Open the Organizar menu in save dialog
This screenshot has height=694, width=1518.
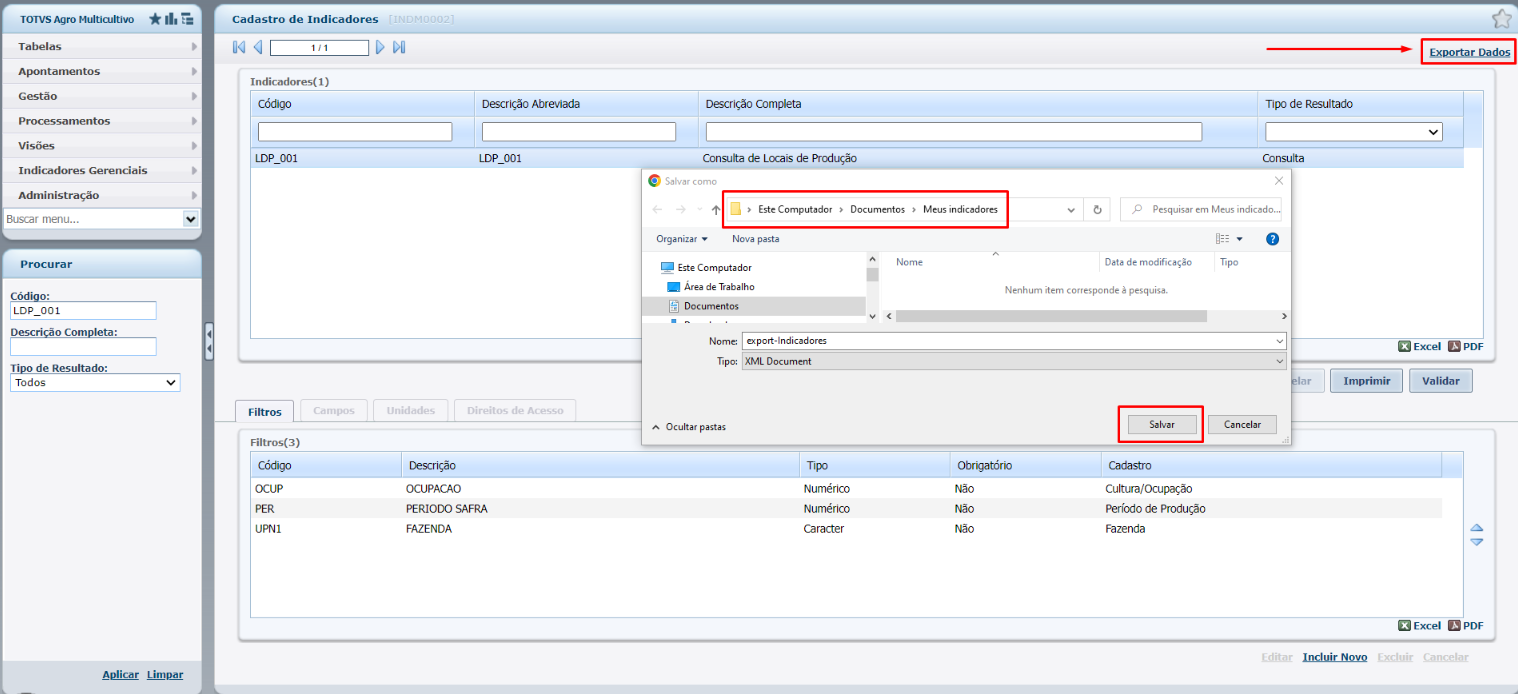click(x=682, y=239)
